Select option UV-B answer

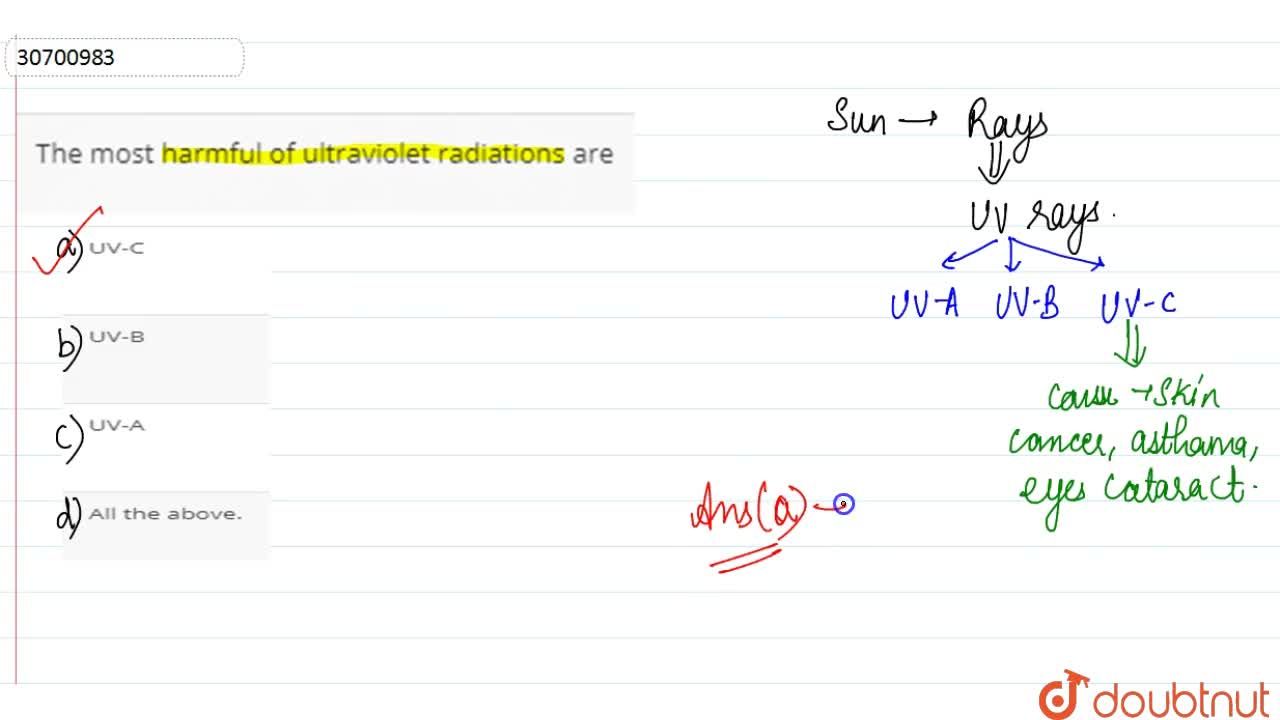(116, 337)
